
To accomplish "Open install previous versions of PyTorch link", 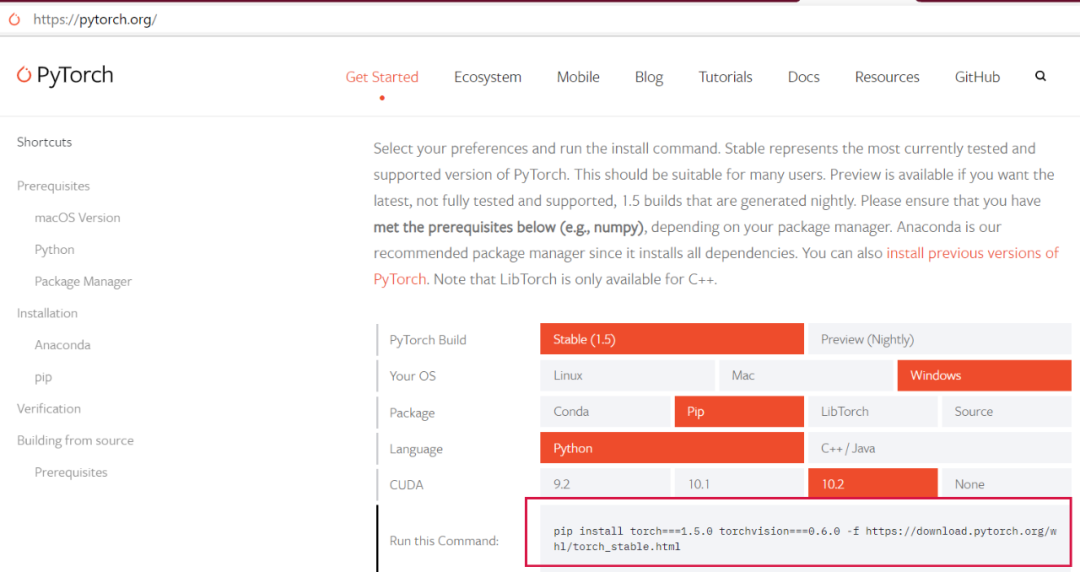I will click(972, 253).
